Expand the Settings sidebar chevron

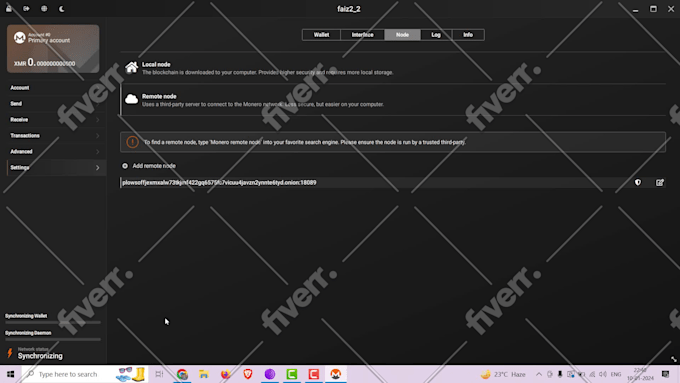click(97, 167)
